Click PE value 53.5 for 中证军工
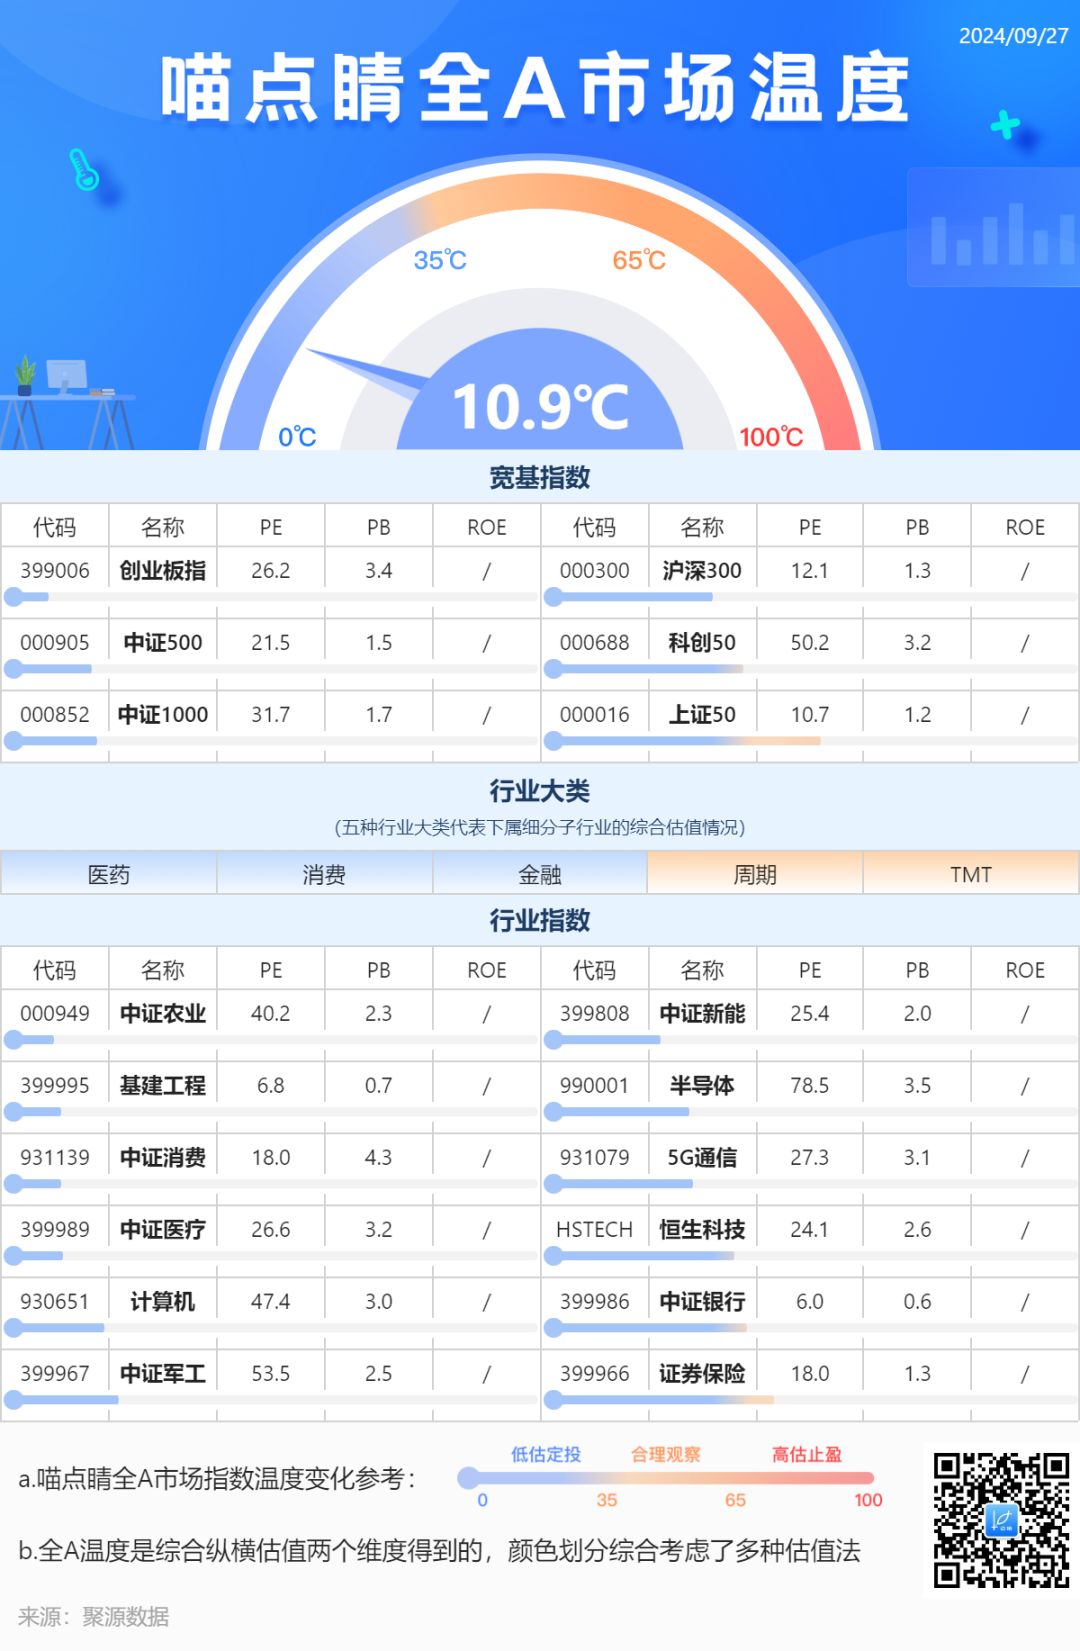Image resolution: width=1080 pixels, height=1651 pixels. (271, 1373)
